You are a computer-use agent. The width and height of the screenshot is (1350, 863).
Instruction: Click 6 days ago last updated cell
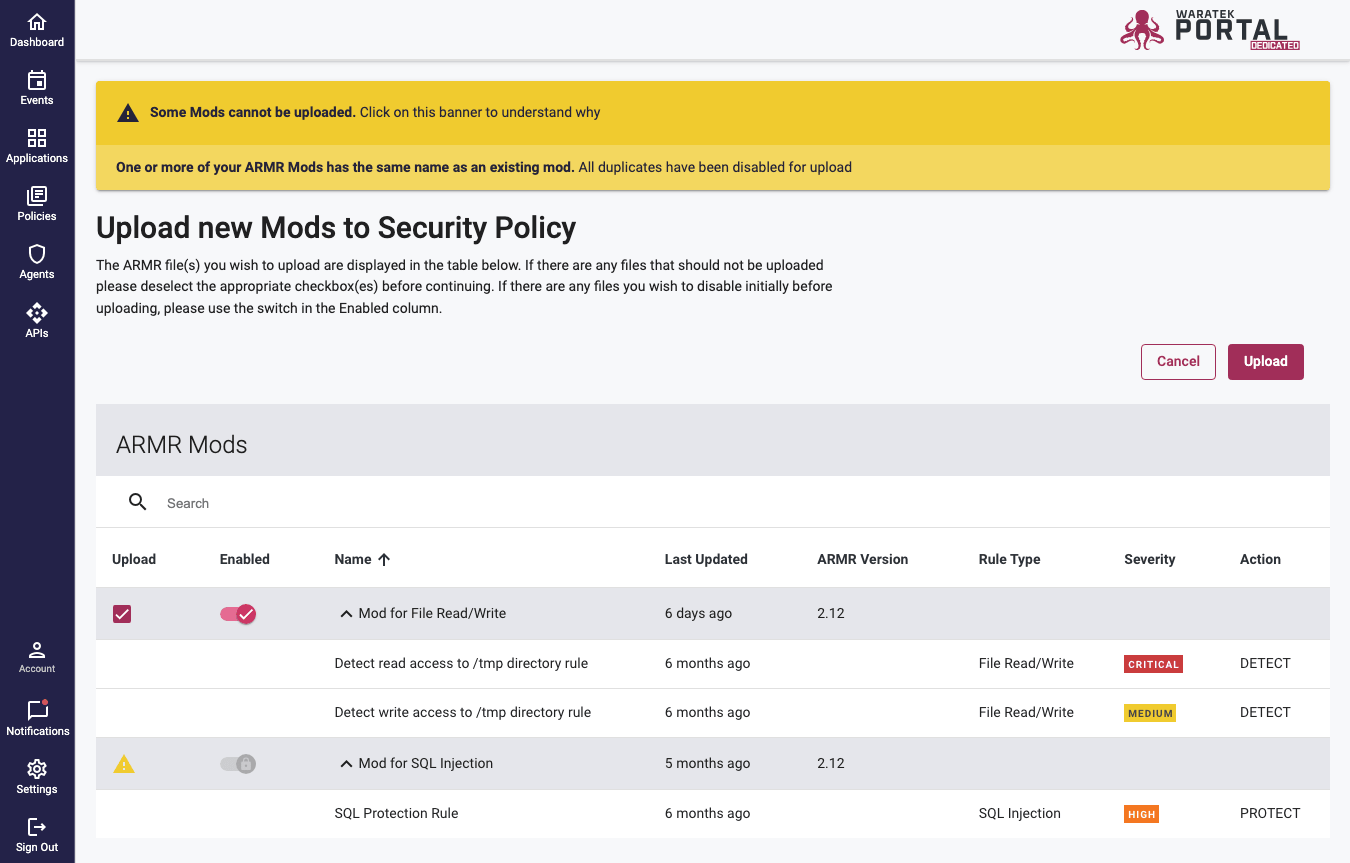pos(698,613)
